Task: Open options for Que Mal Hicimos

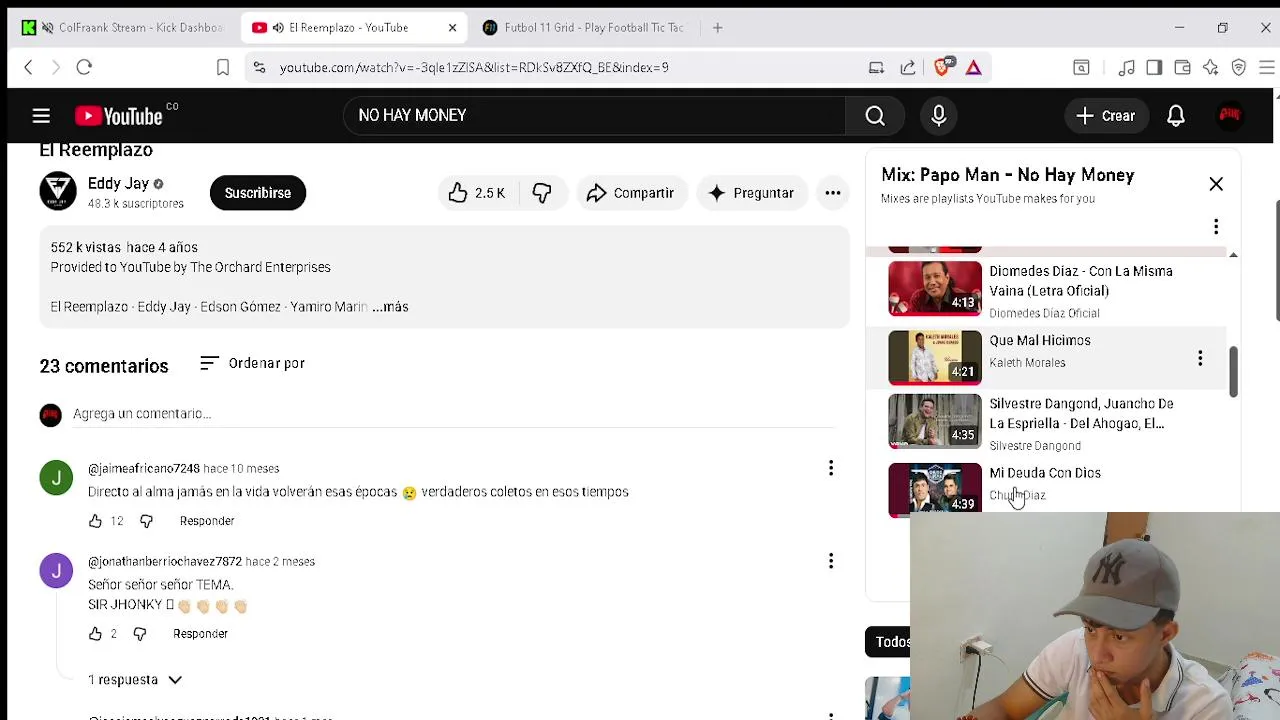Action: coord(1200,358)
